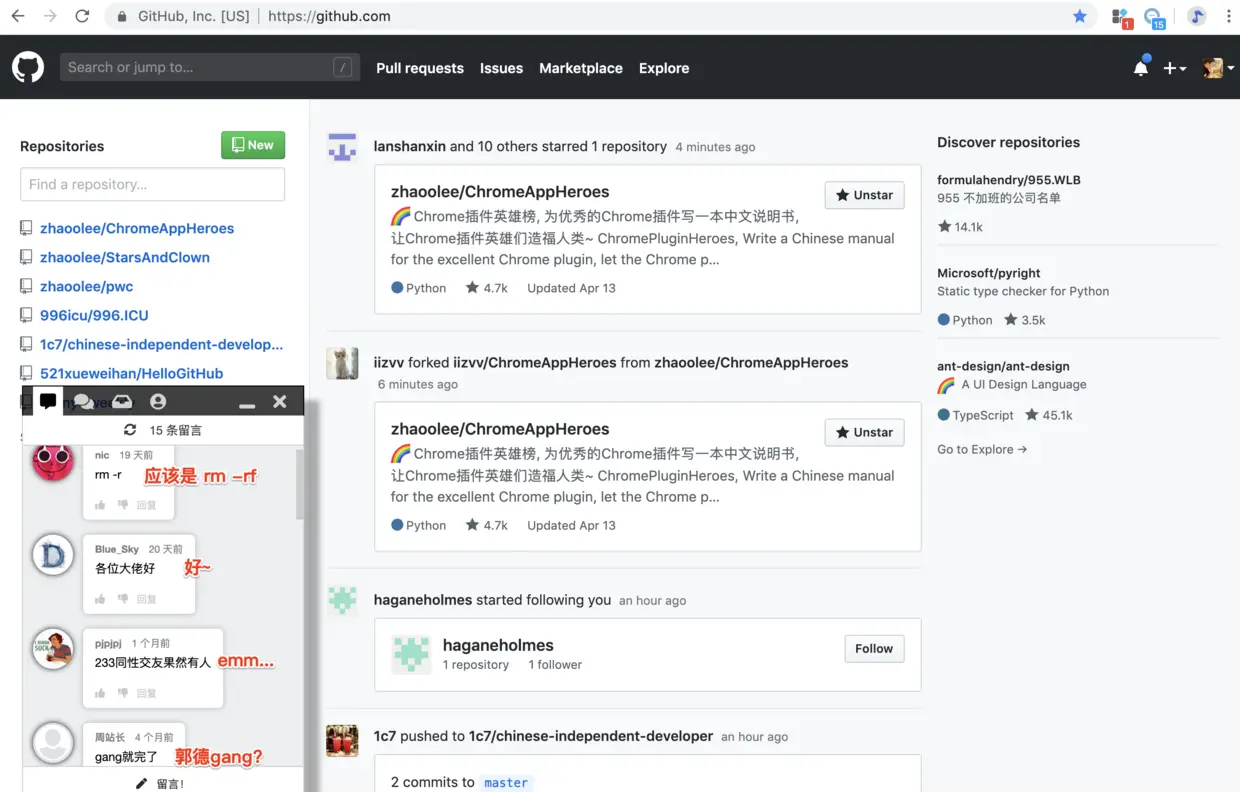Reload the GitHub page
Image resolution: width=1240 pixels, height=792 pixels.
(x=82, y=16)
